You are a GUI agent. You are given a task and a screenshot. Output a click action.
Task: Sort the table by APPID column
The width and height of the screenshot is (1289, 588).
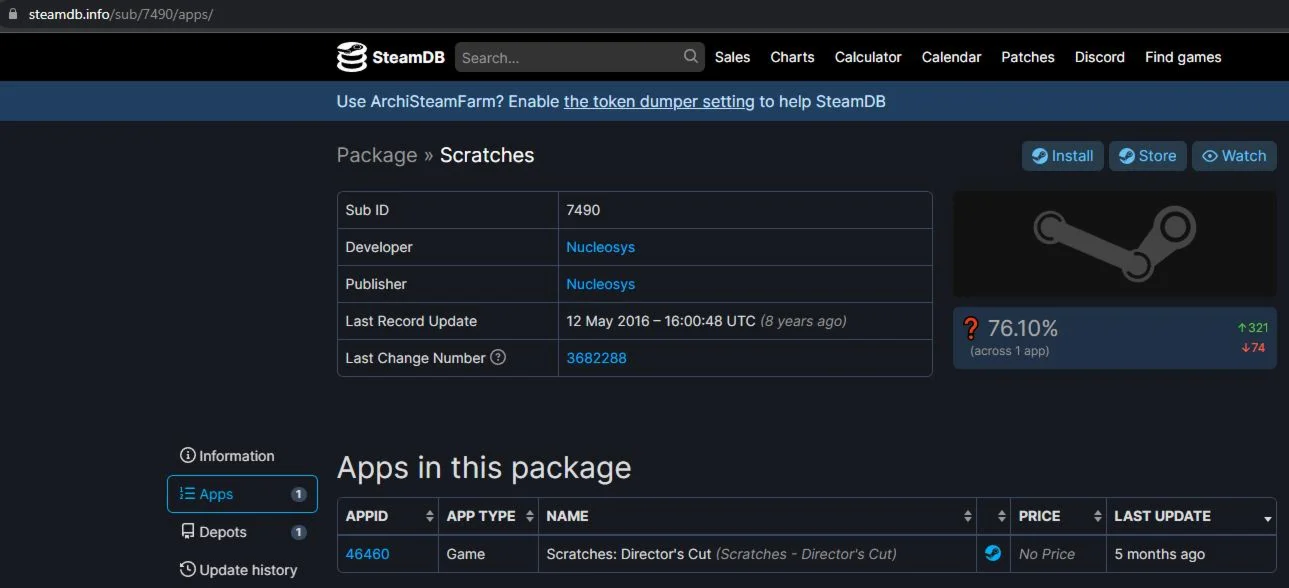[x=388, y=516]
